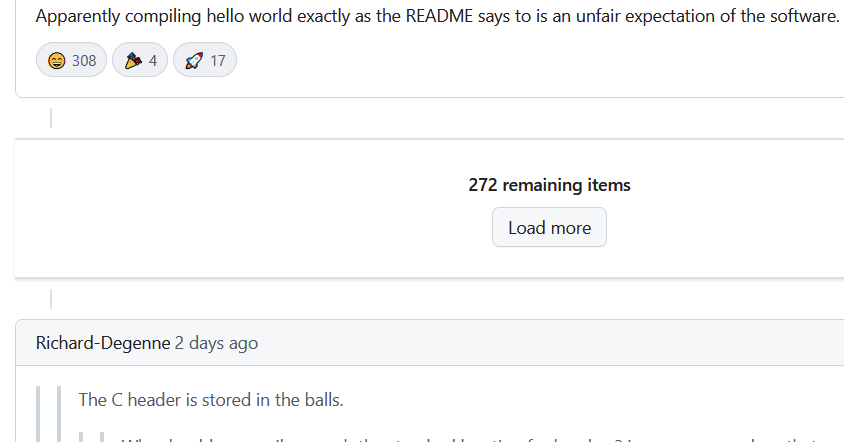This screenshot has width=844, height=442.
Task: Click the outer blockquote's left vertical bar
Action: click(x=40, y=412)
